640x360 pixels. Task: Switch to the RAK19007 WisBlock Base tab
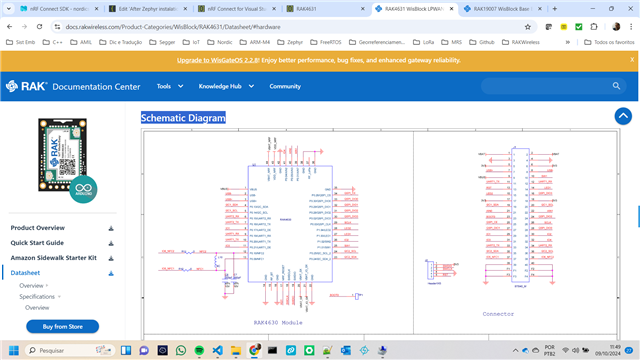click(x=501, y=9)
